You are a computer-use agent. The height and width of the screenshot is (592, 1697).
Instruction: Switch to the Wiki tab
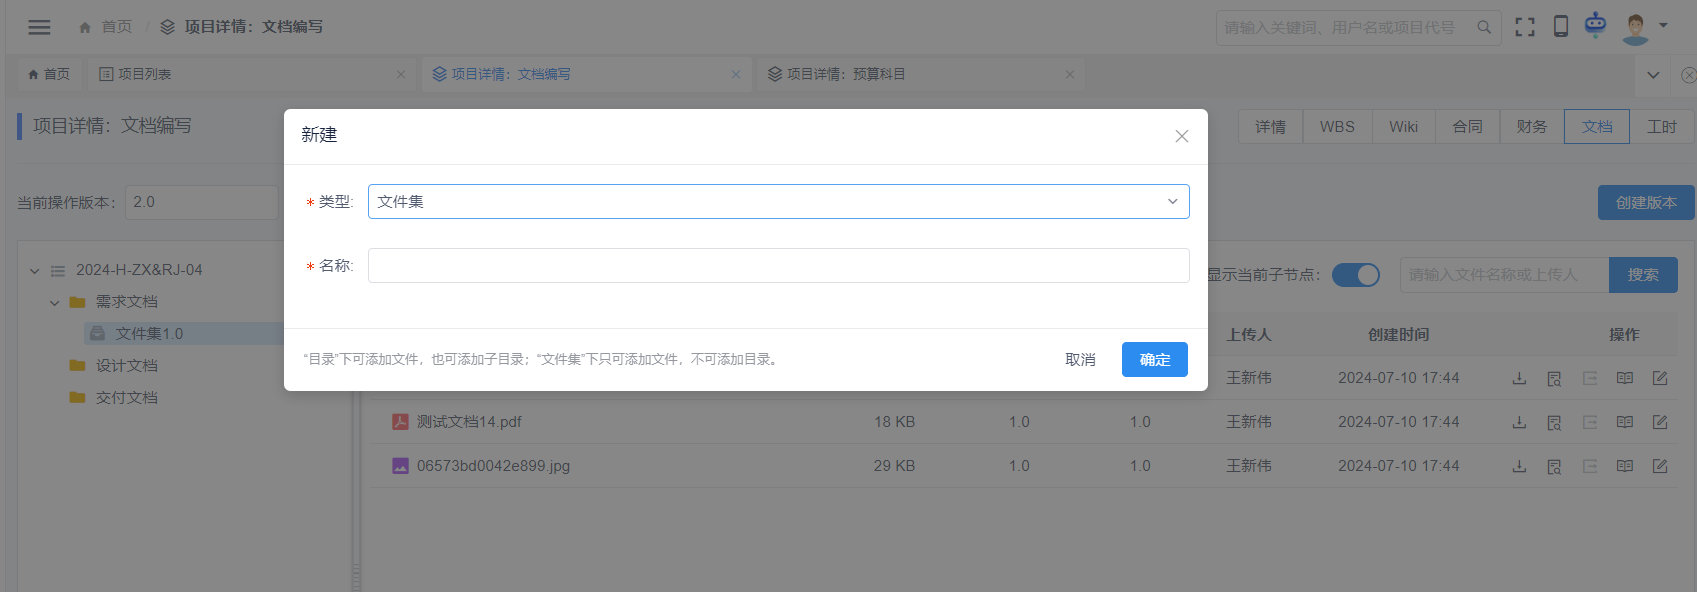(x=1403, y=127)
